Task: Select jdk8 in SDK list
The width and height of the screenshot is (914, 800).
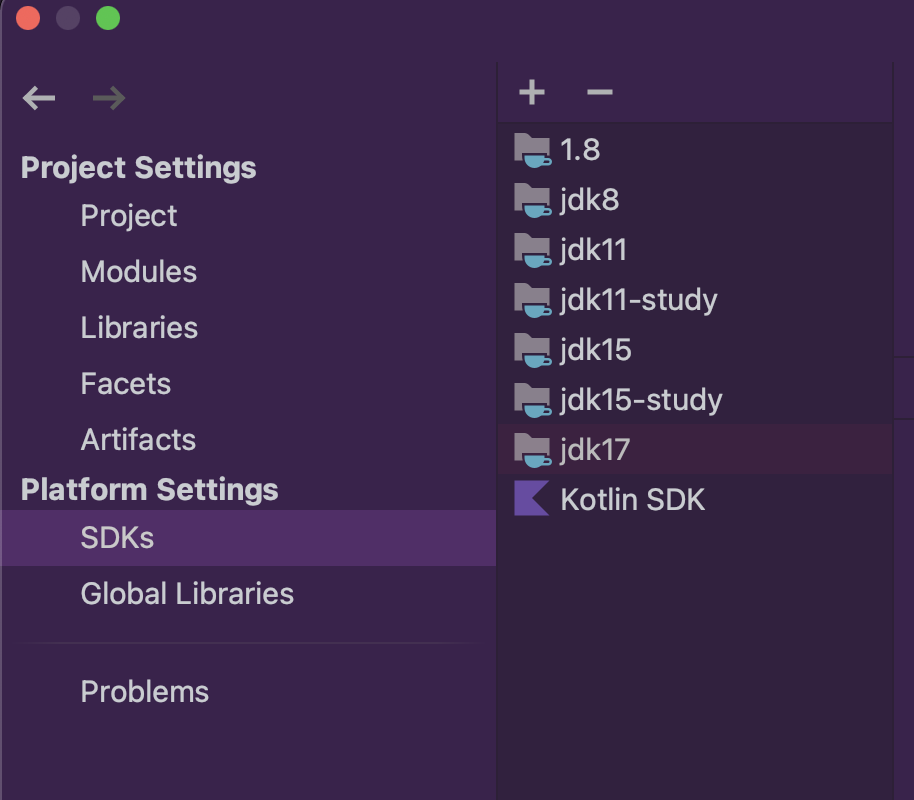Action: (x=695, y=200)
